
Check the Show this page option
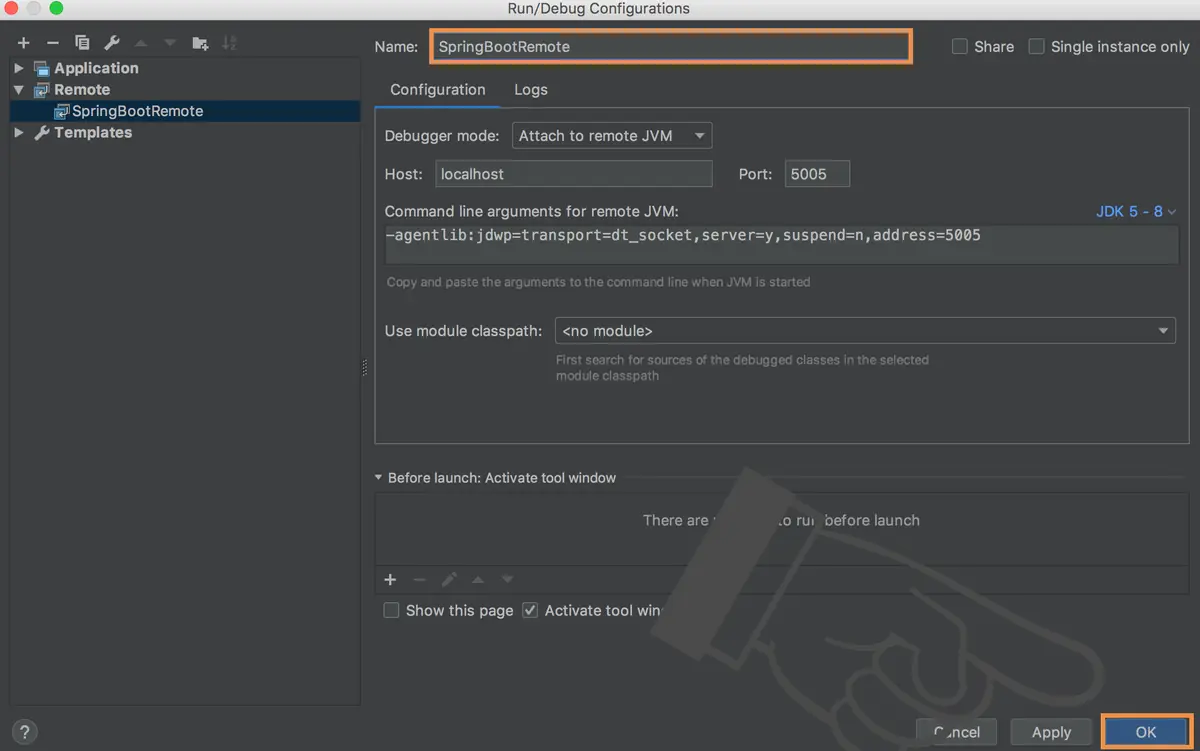pos(392,610)
